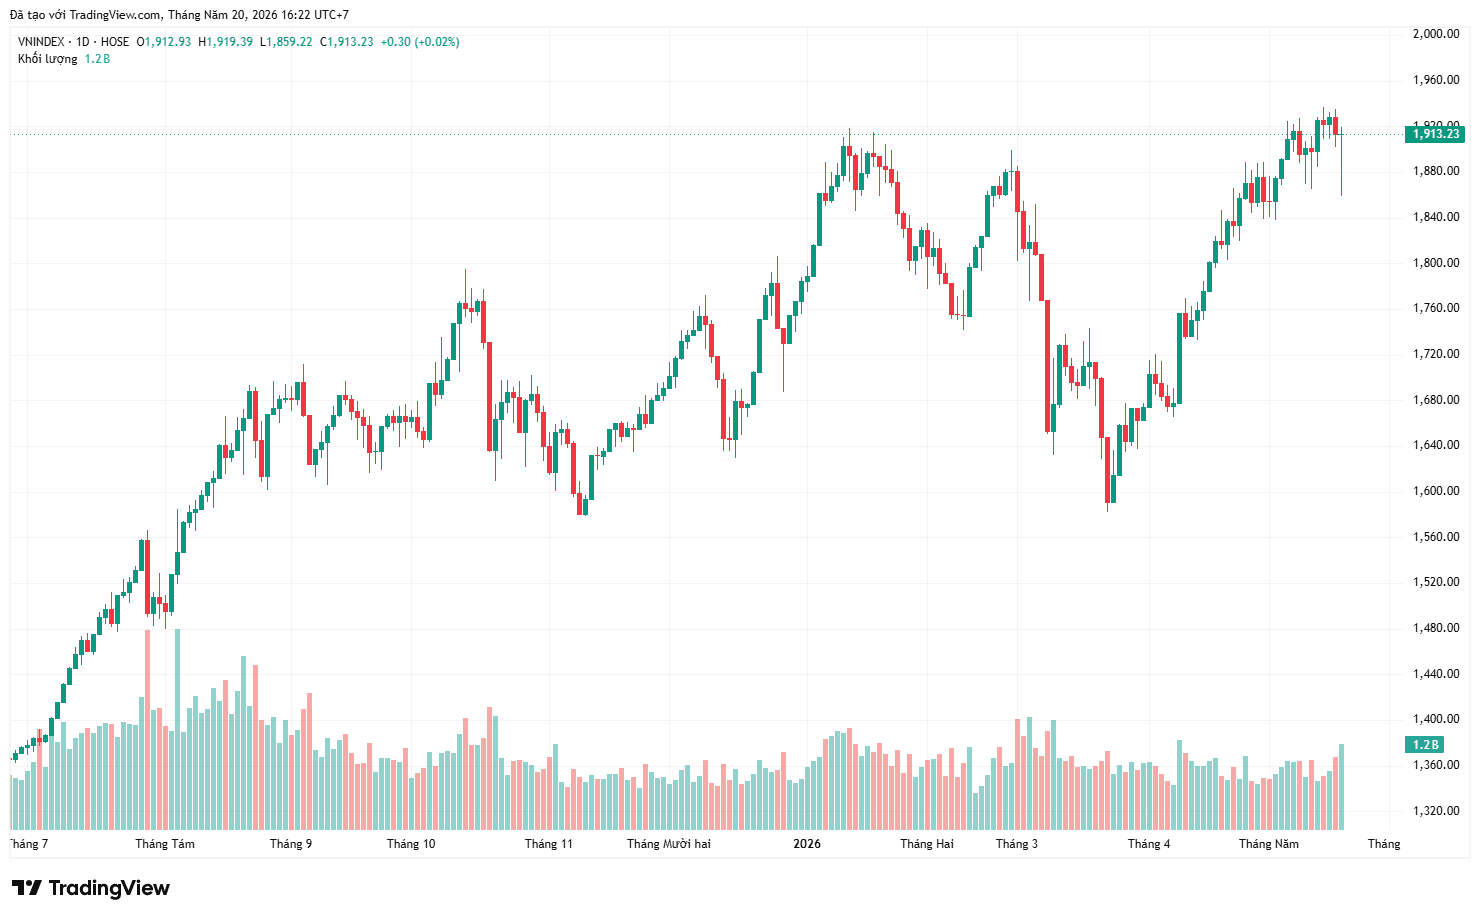This screenshot has width=1480, height=918.
Task: Click the green 1,913.23 current price tag
Action: click(x=1435, y=134)
